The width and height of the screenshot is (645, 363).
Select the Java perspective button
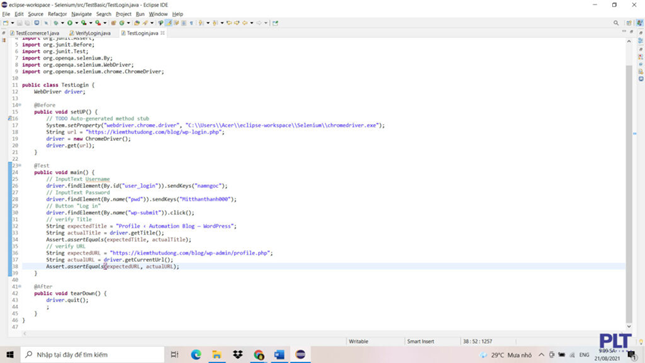[x=640, y=23]
